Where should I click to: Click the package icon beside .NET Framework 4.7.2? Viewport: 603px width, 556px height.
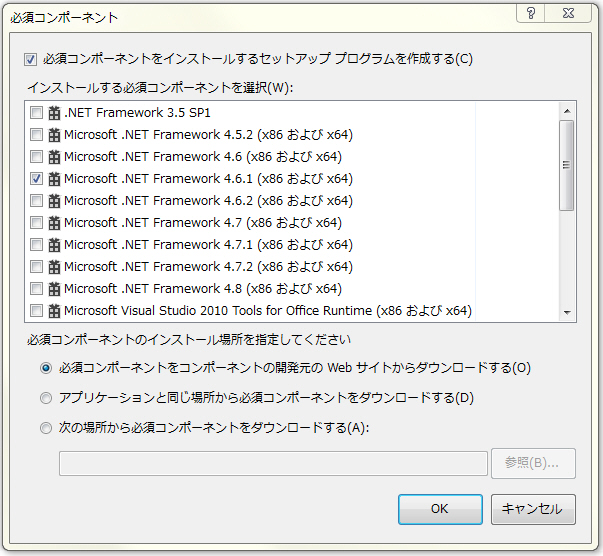[x=54, y=266]
